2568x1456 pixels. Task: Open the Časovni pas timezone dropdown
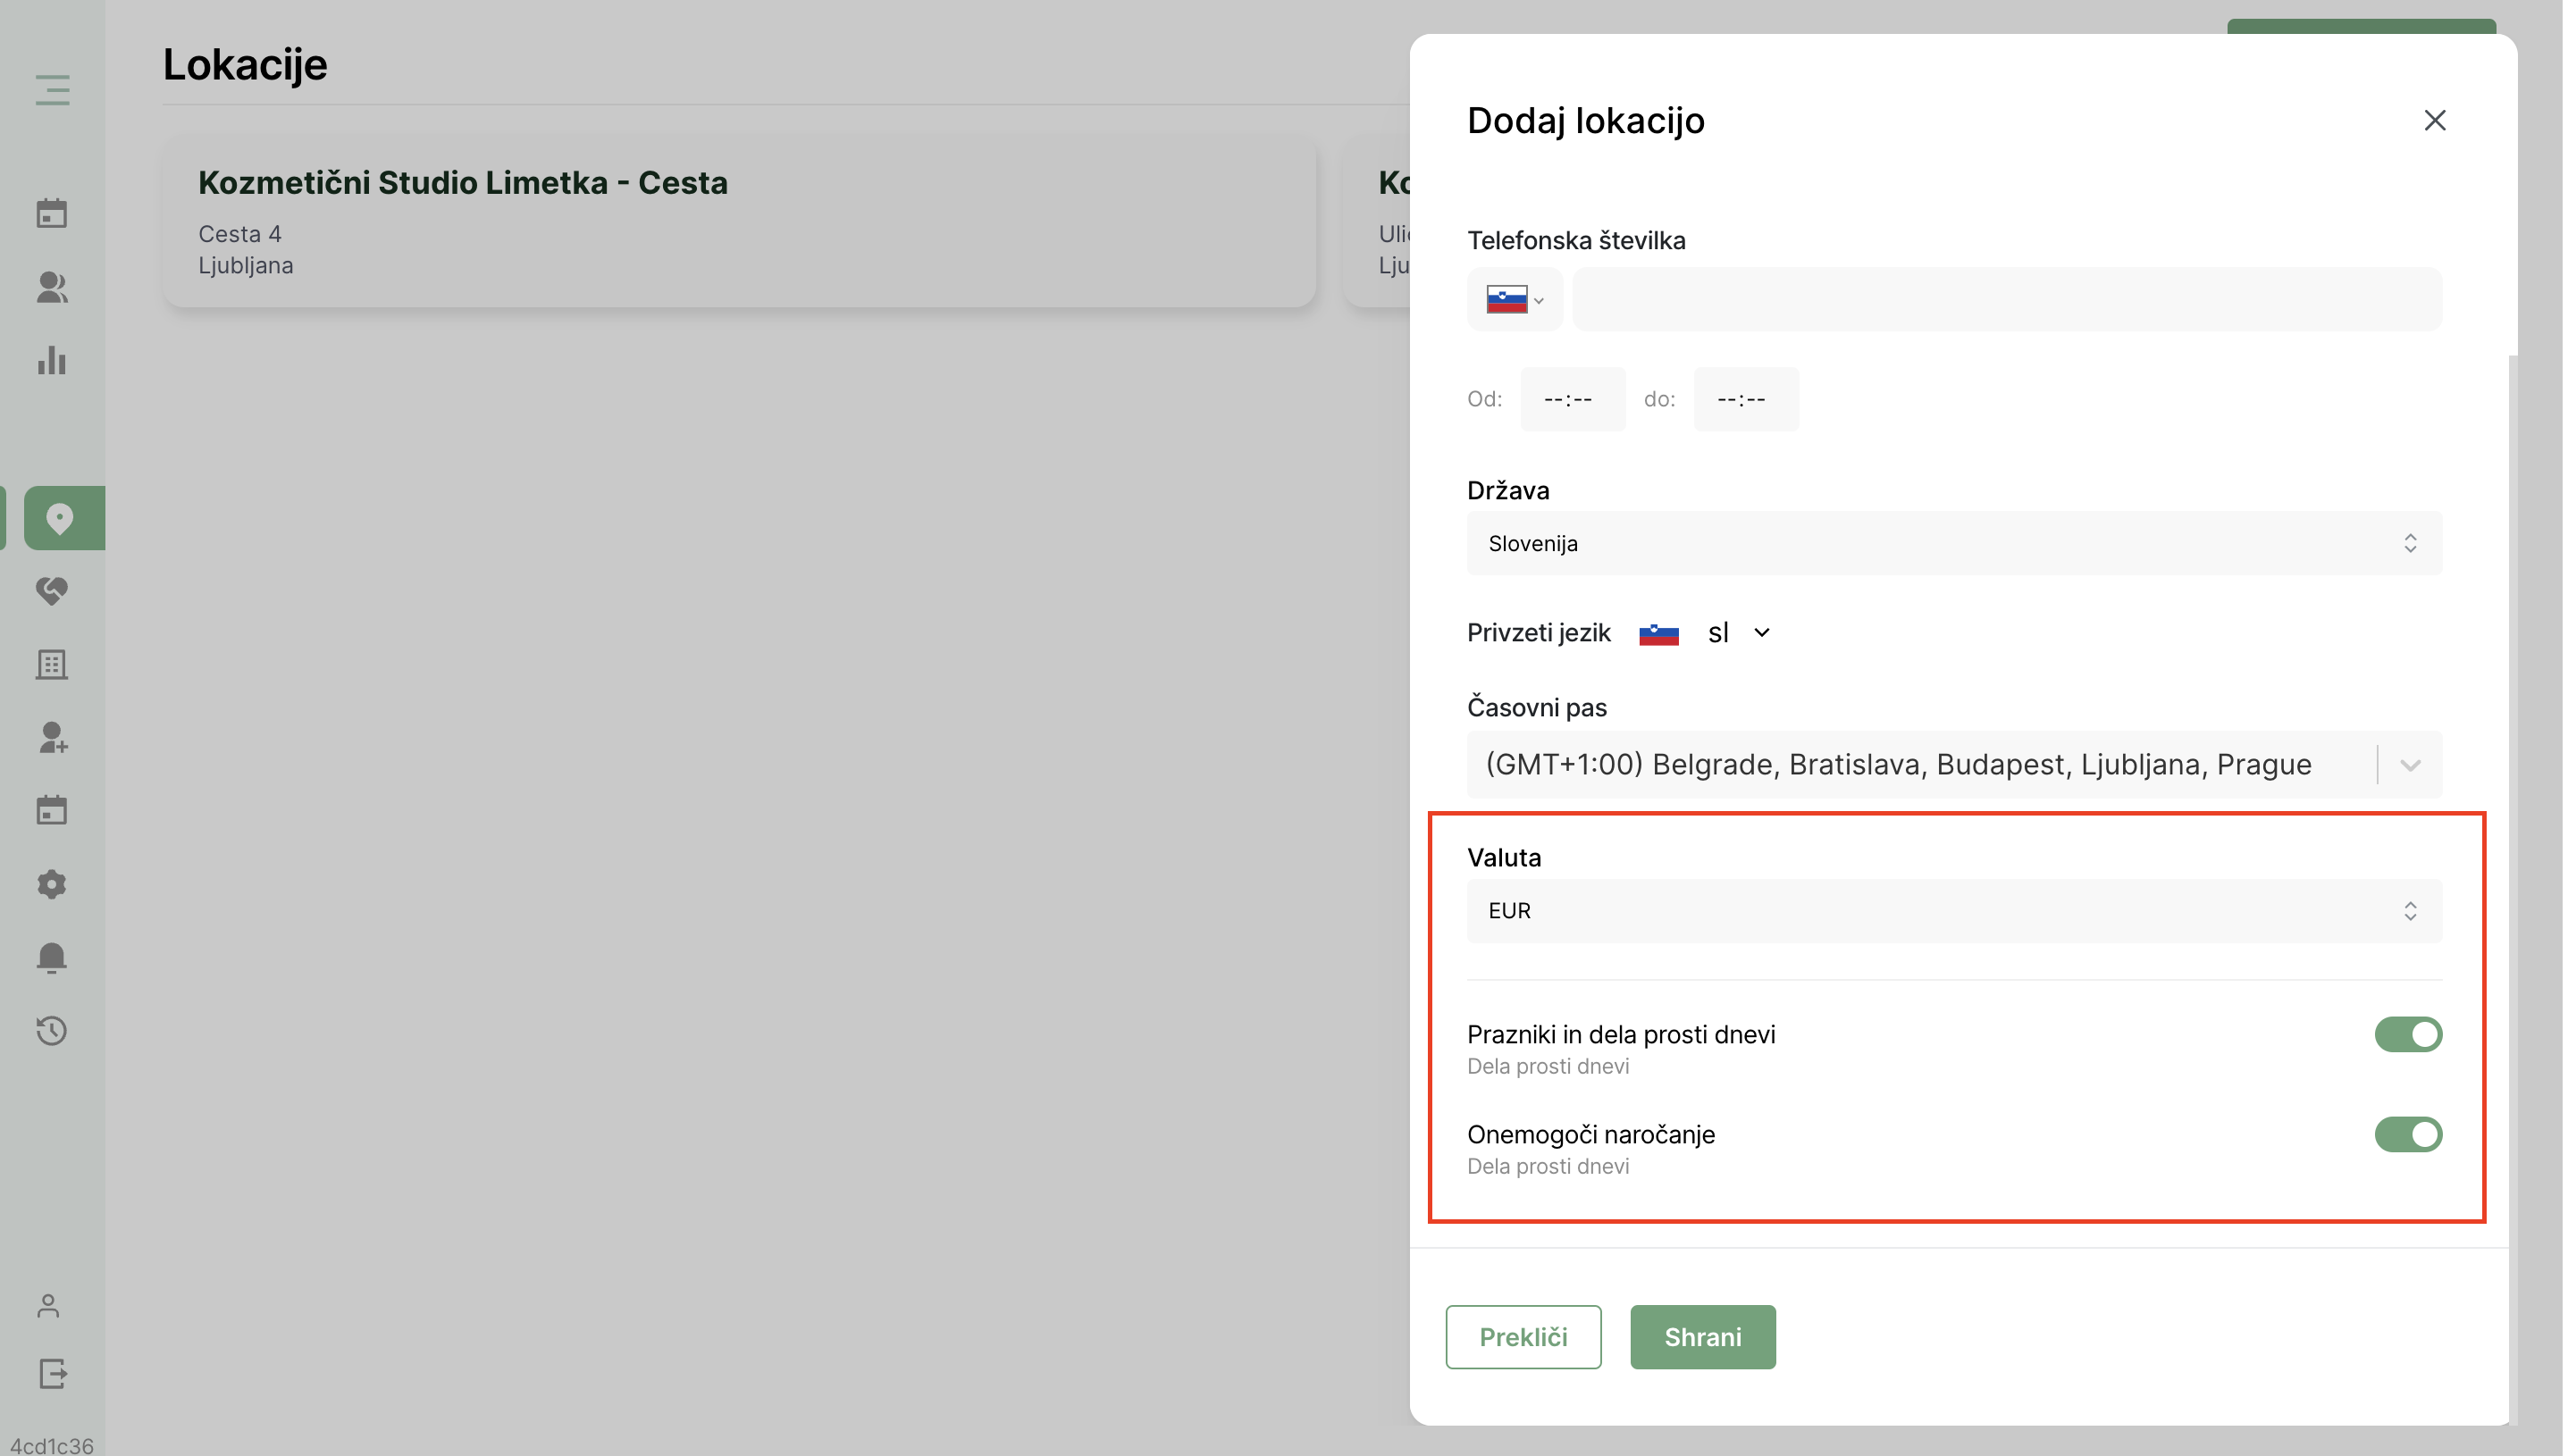coord(1954,765)
